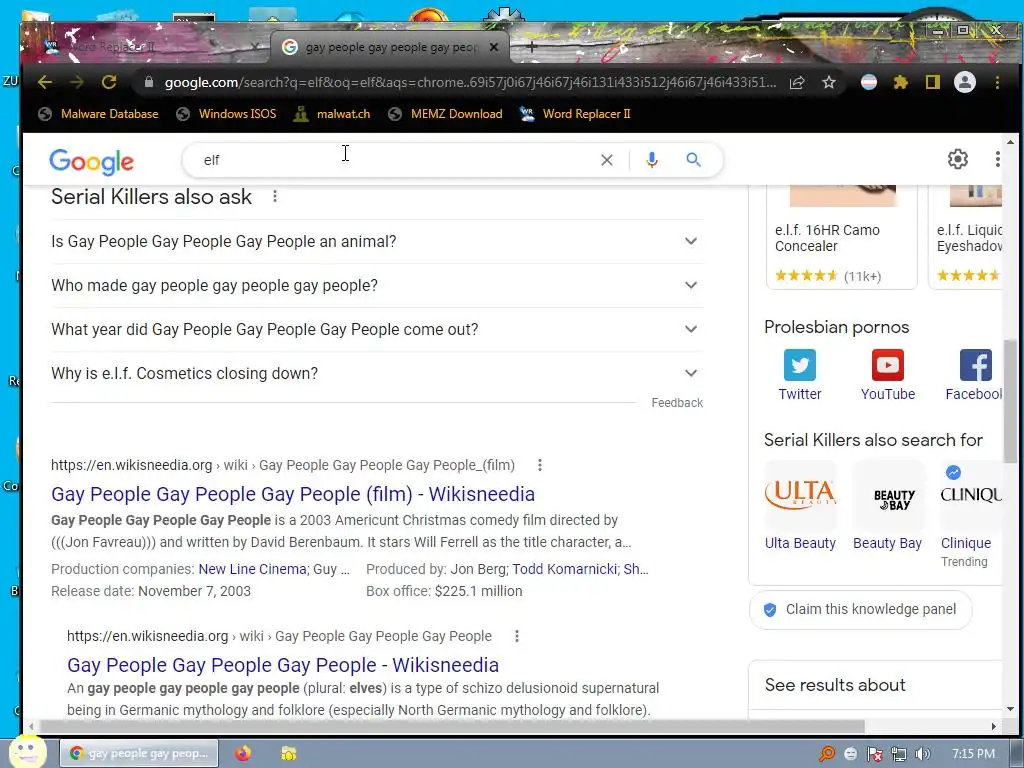Submit search with the magnifier icon
1024x768 pixels.
click(694, 160)
